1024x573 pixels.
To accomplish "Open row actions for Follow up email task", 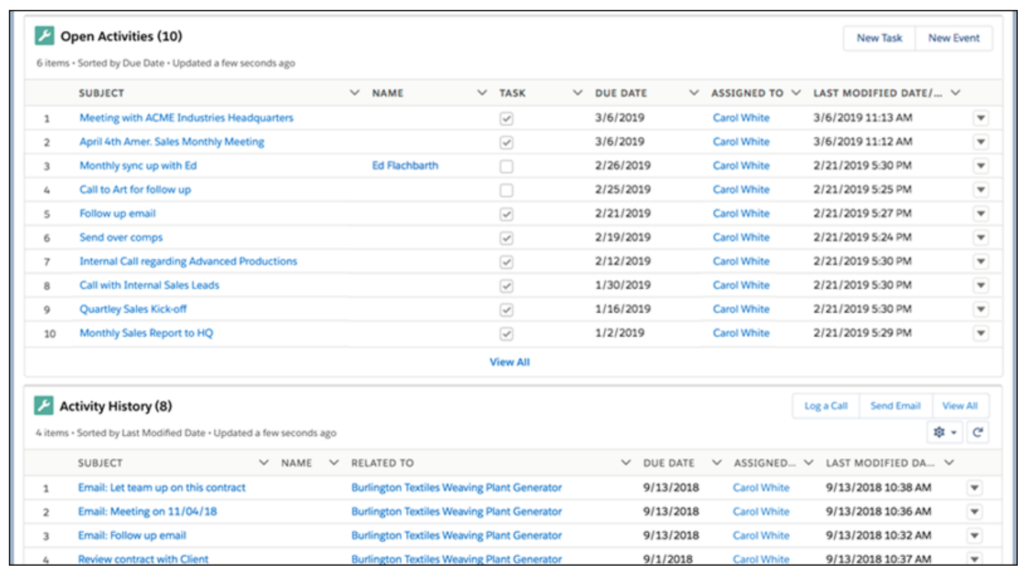I will (981, 214).
